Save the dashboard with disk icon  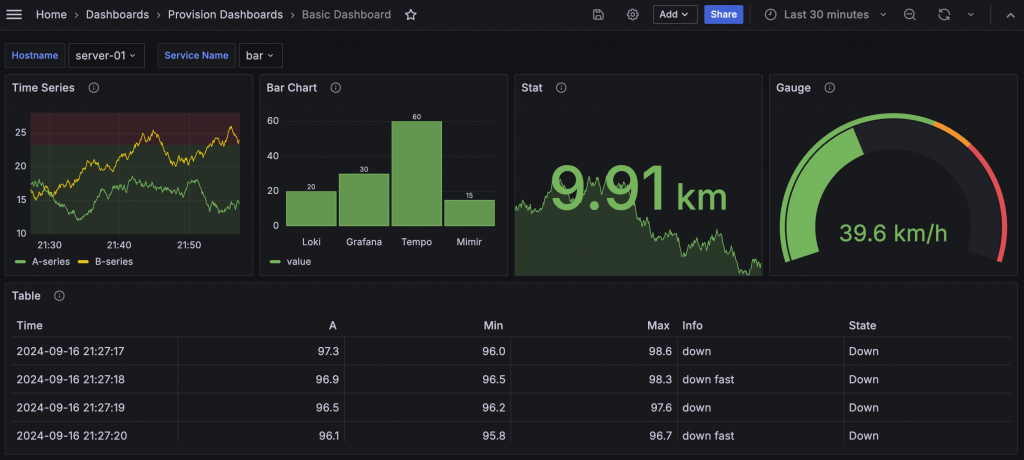[598, 14]
